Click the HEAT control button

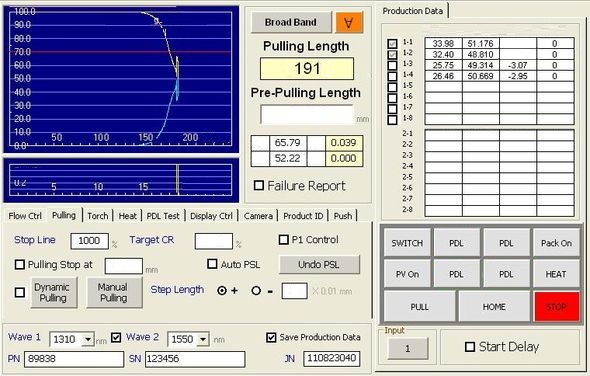556,274
